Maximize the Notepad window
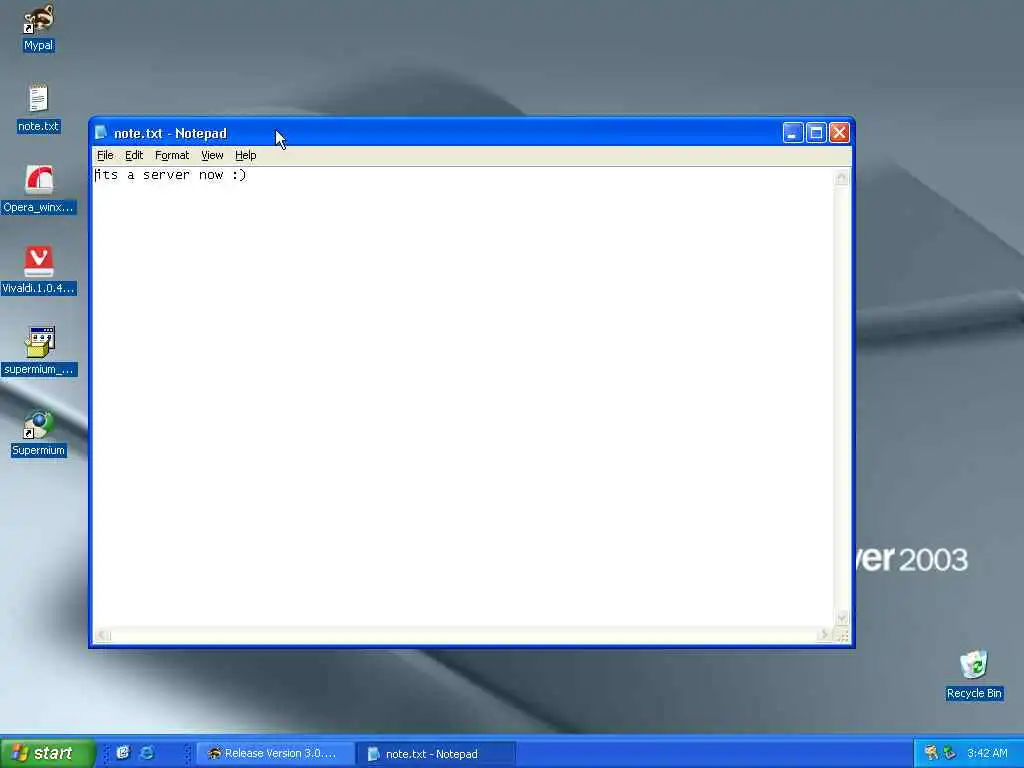The image size is (1024, 768). 816,133
